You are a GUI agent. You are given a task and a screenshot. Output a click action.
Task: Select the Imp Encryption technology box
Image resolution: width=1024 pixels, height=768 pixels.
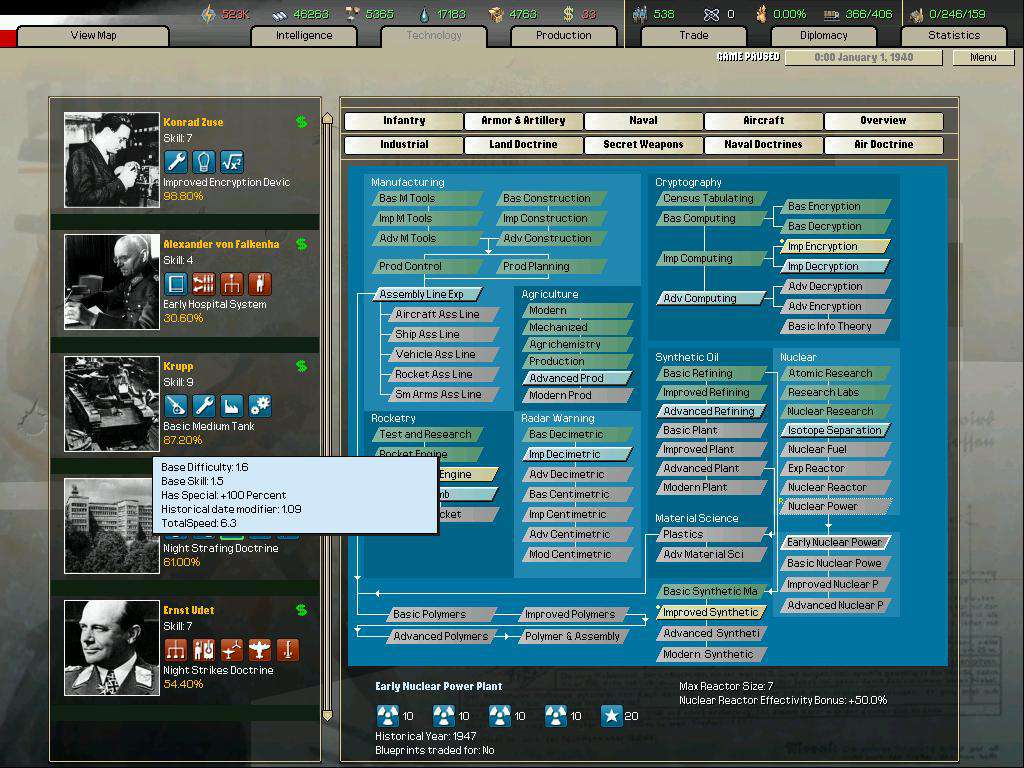(834, 246)
